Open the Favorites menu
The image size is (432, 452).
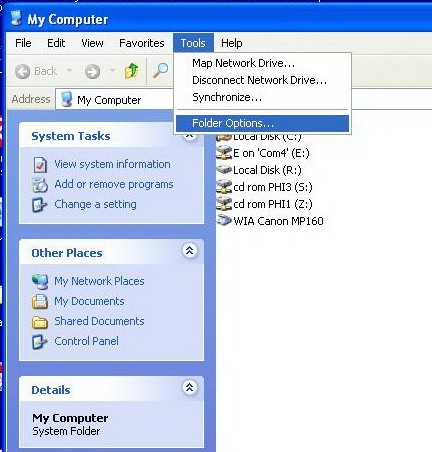click(x=142, y=43)
